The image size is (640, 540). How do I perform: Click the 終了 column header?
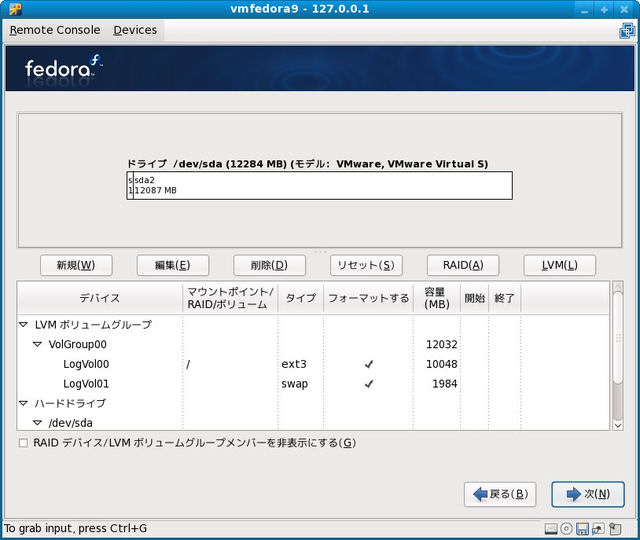[504, 298]
